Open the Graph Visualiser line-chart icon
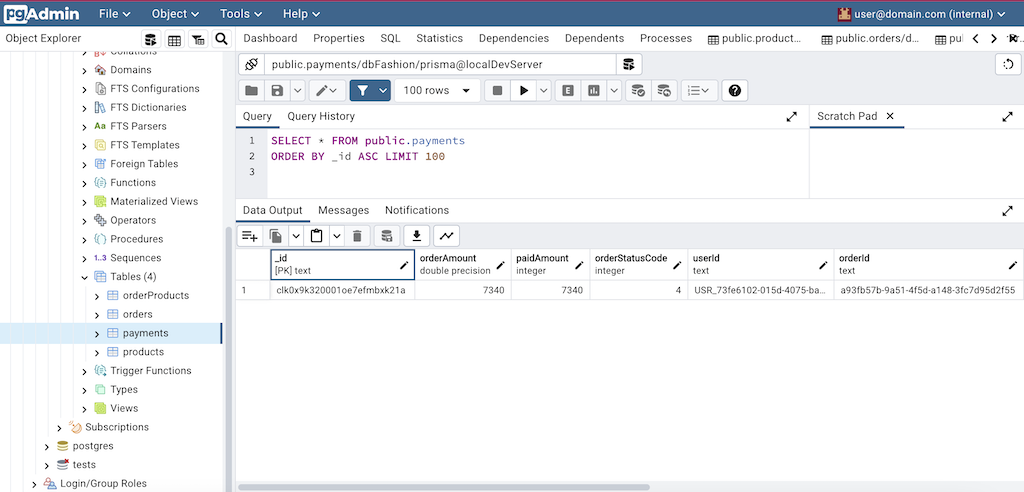Screen dimensions: 1024x492 447,236
